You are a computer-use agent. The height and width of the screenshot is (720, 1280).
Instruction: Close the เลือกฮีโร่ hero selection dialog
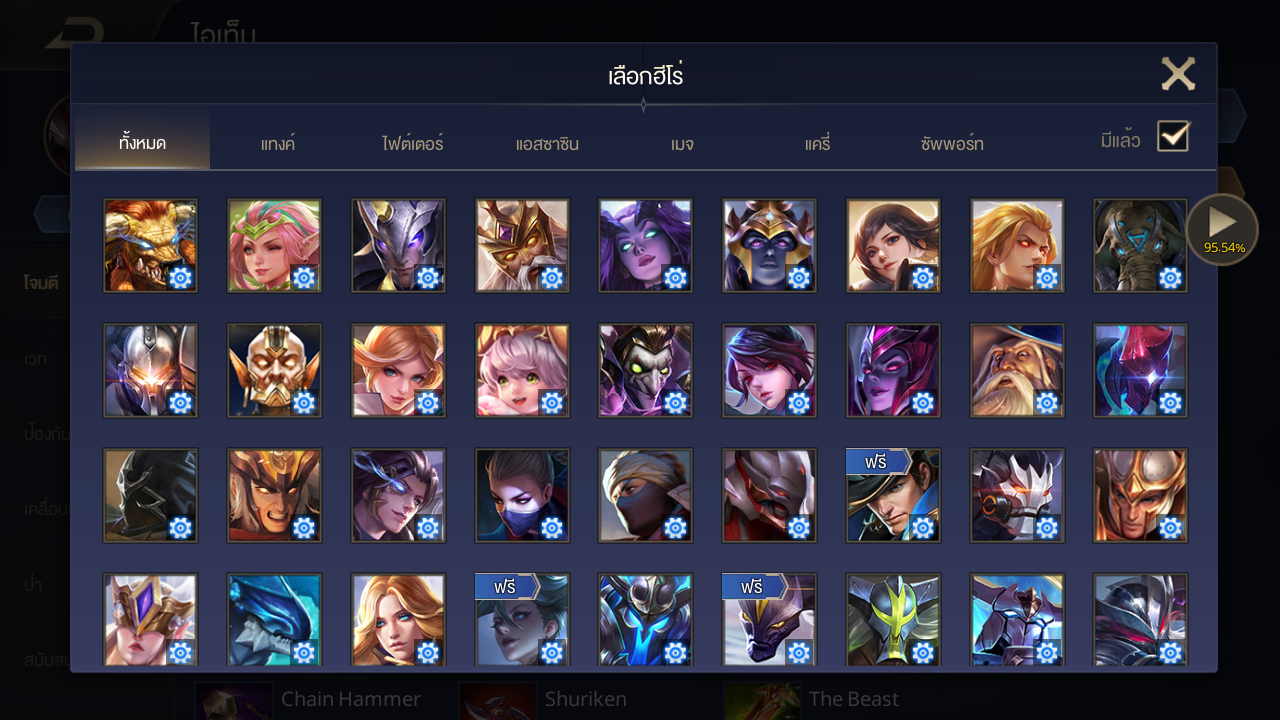click(1178, 74)
